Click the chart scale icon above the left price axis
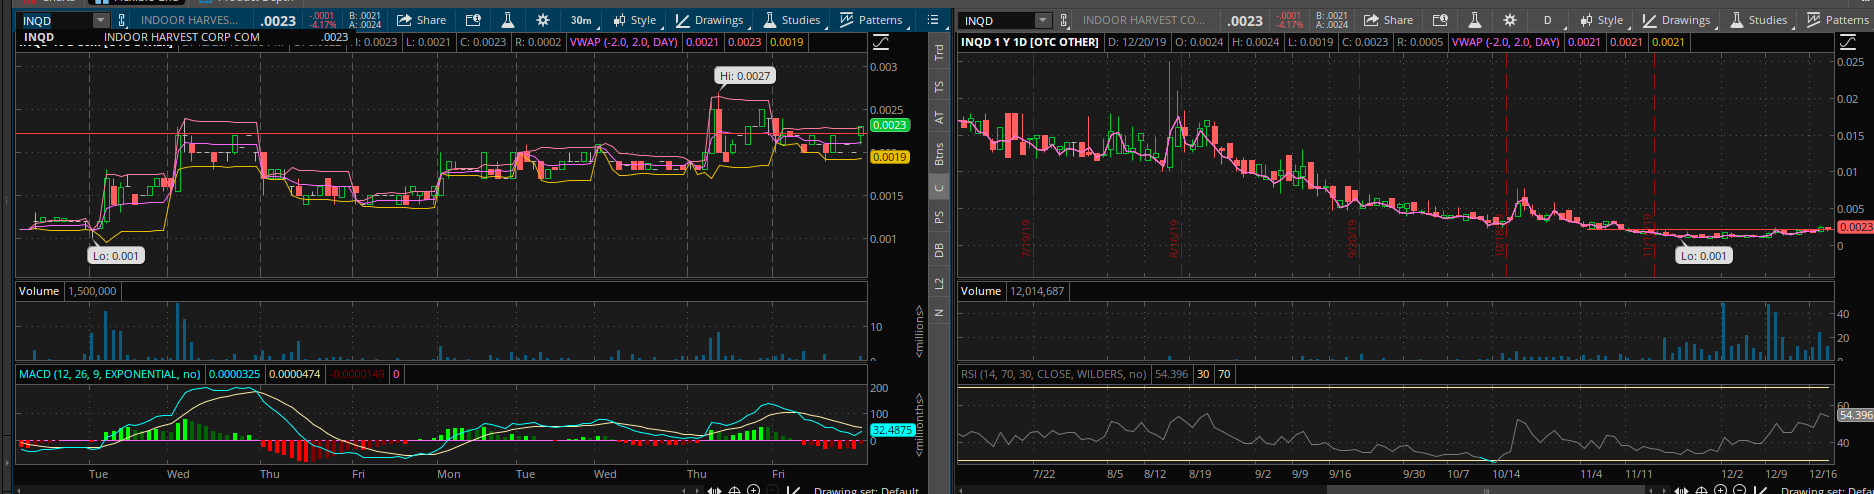The image size is (1874, 494). coord(881,42)
